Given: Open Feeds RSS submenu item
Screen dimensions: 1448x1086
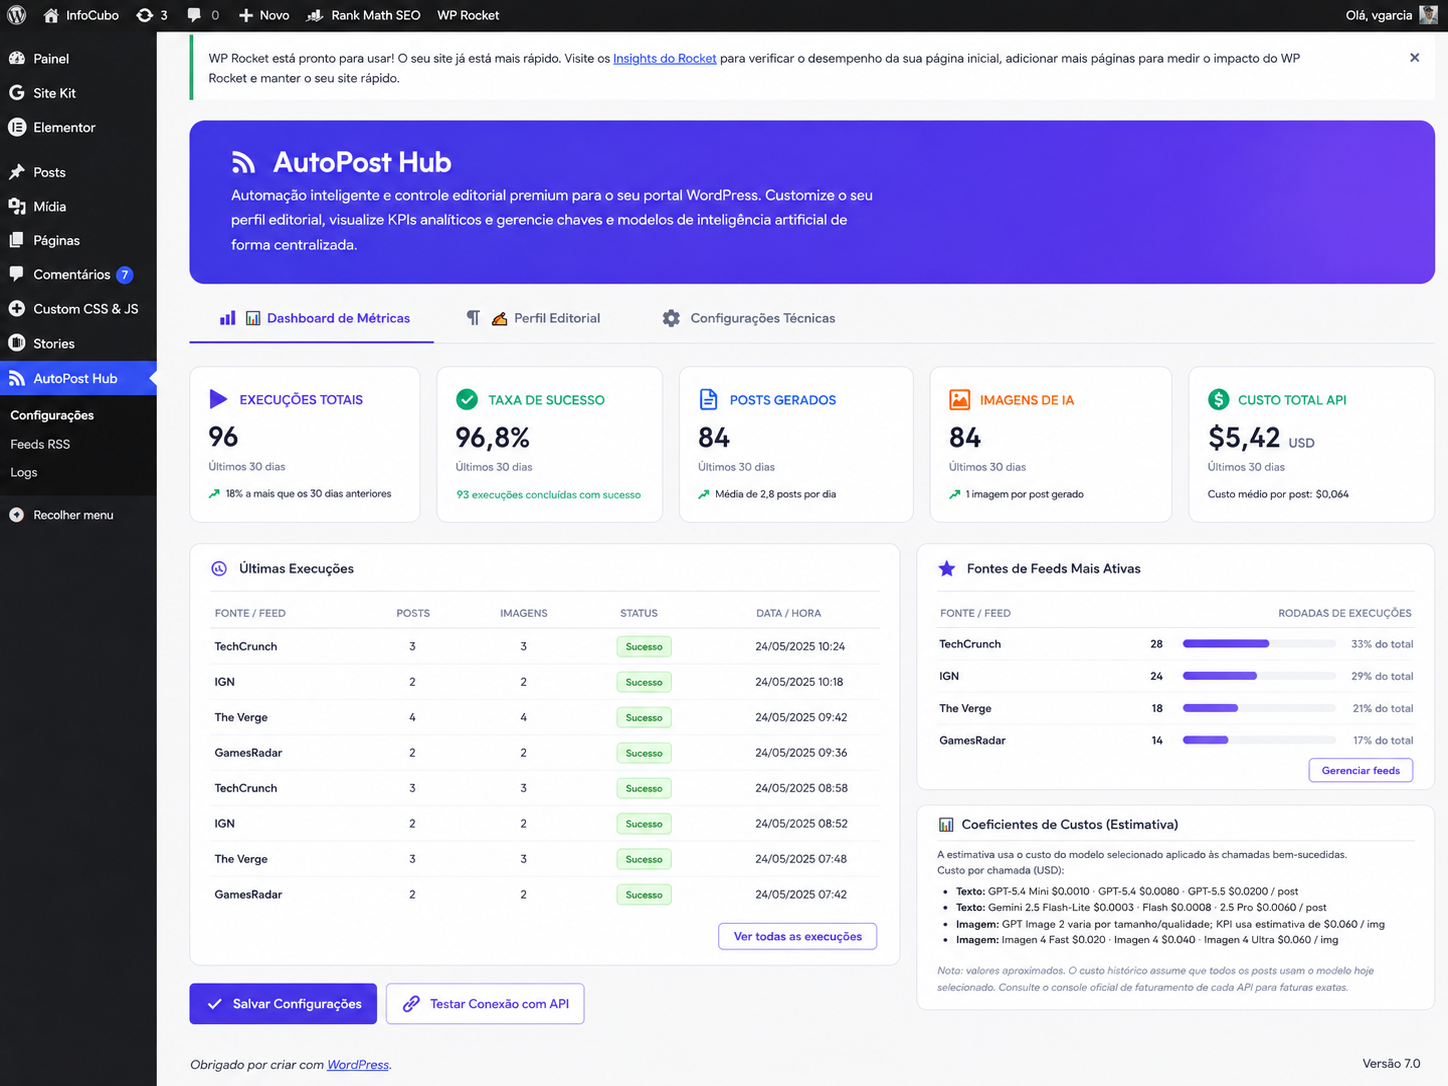Looking at the screenshot, I should point(40,444).
